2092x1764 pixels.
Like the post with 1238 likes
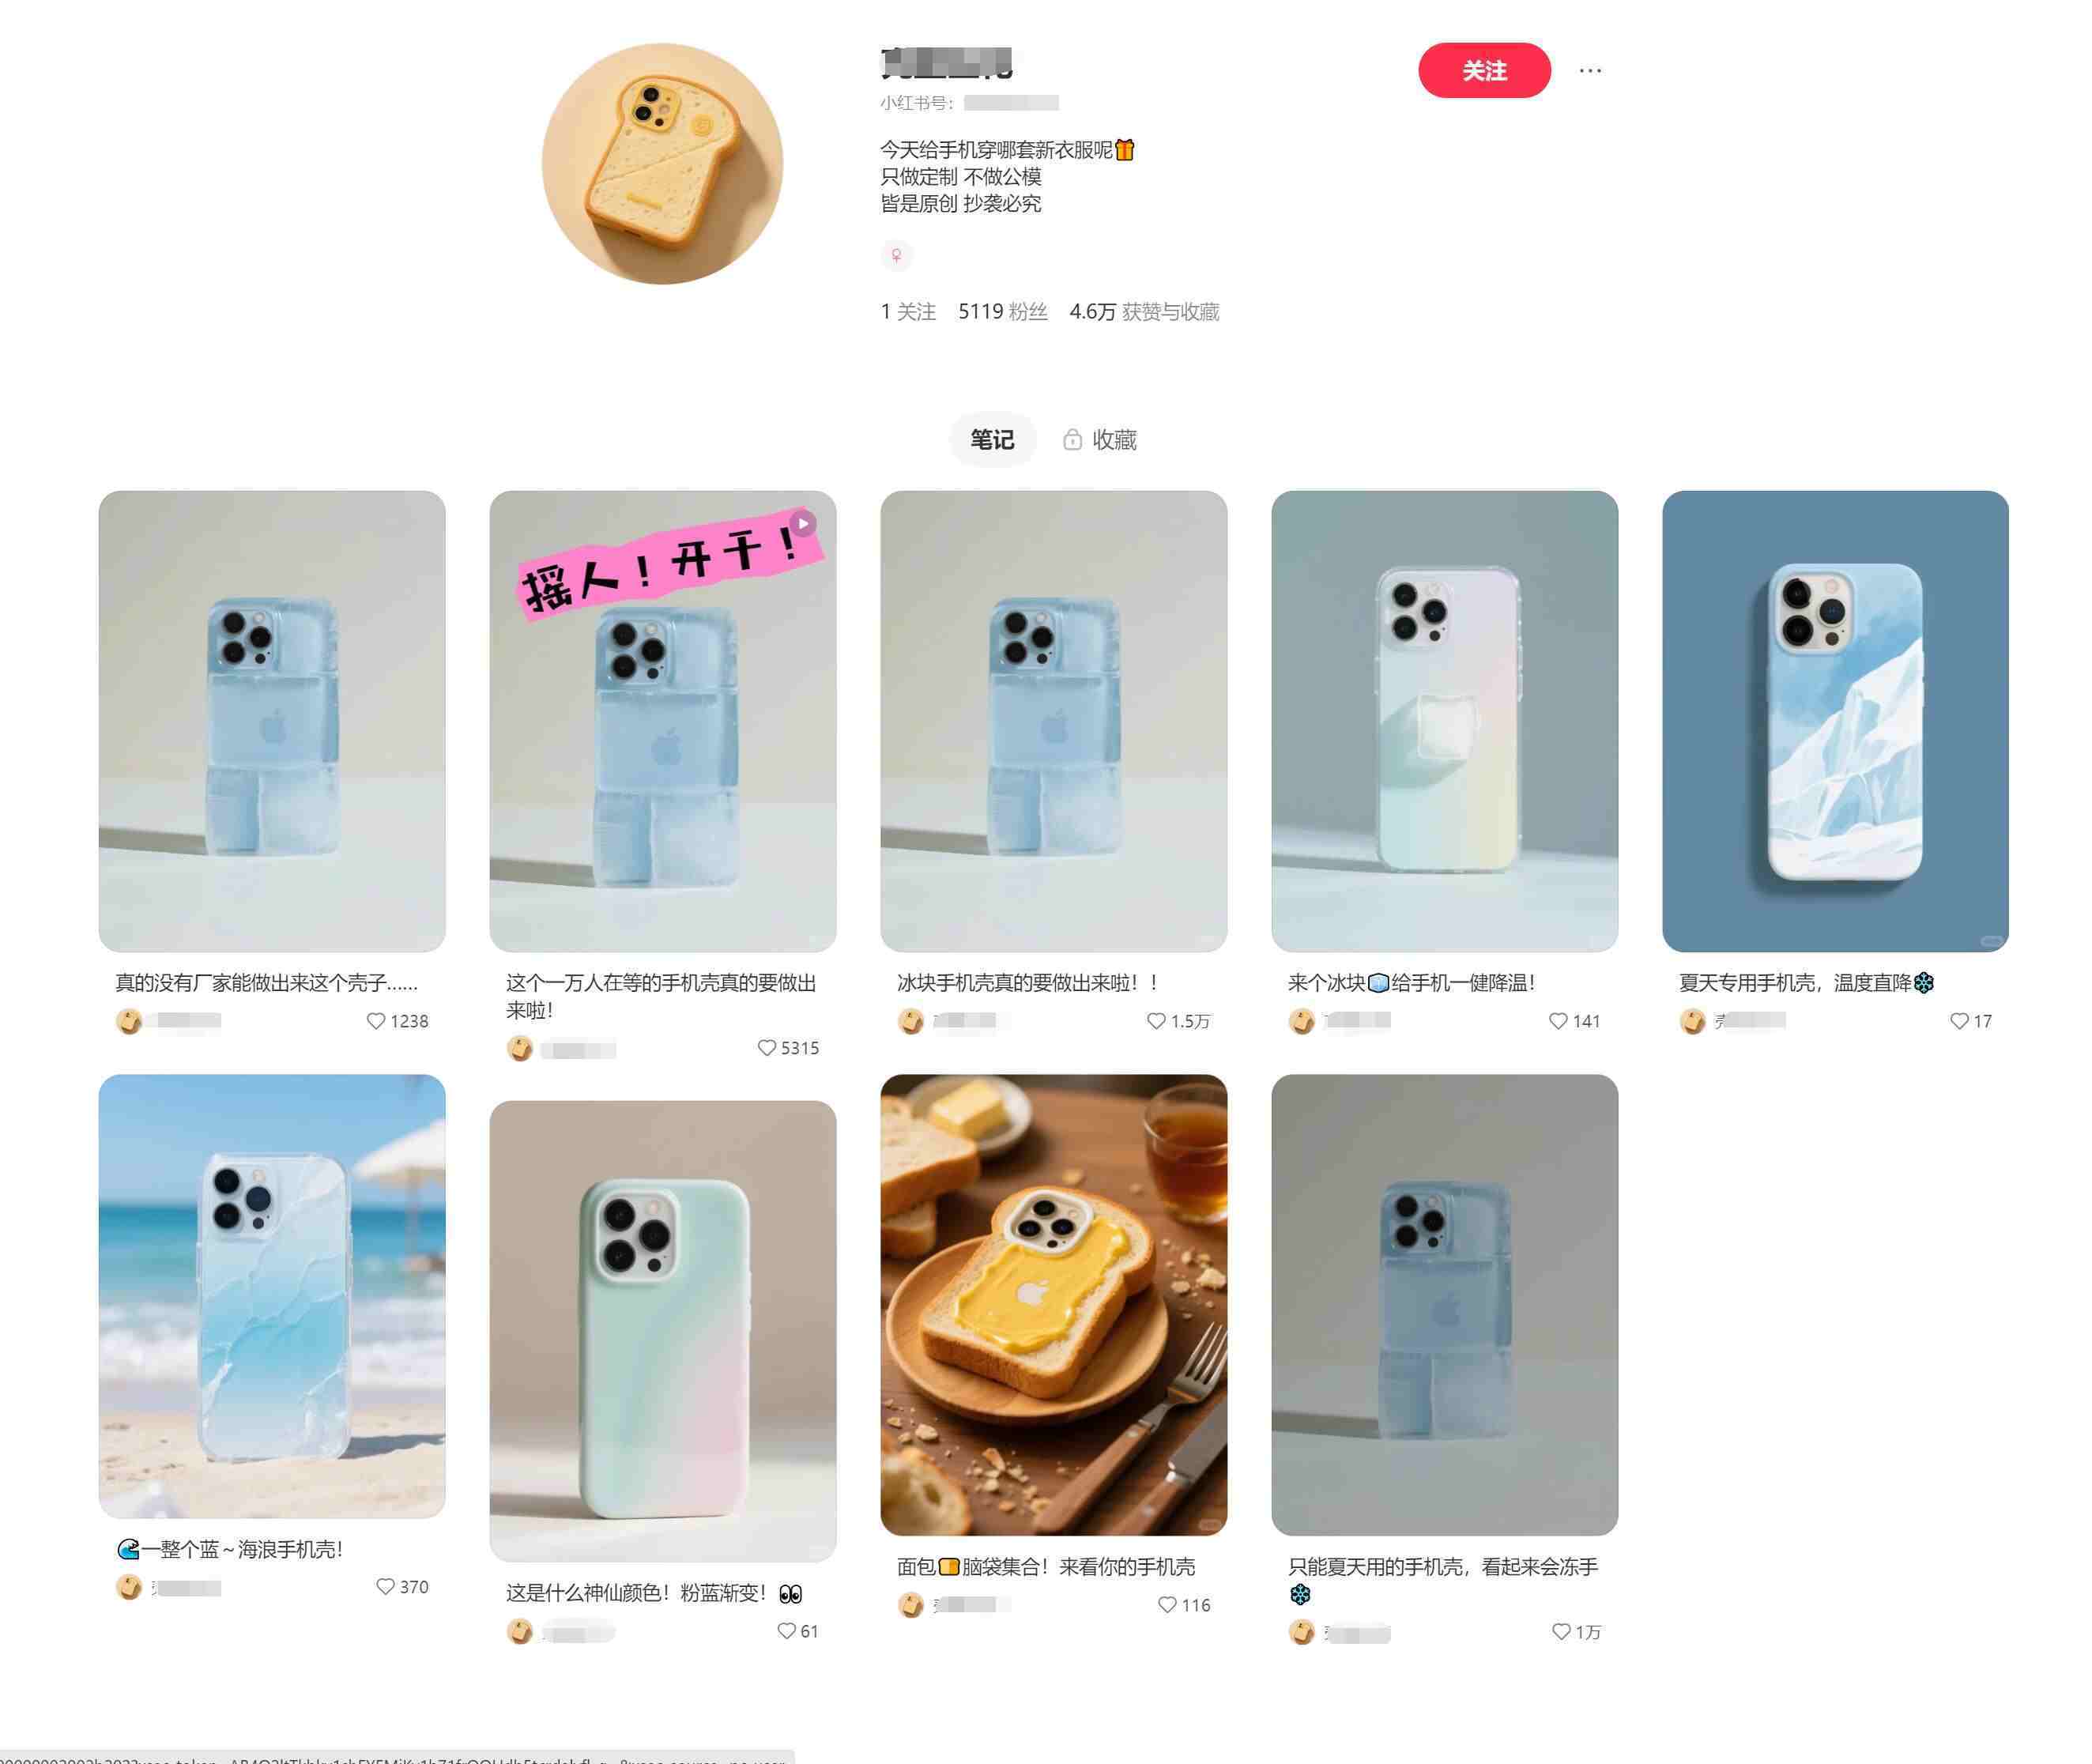click(376, 1021)
